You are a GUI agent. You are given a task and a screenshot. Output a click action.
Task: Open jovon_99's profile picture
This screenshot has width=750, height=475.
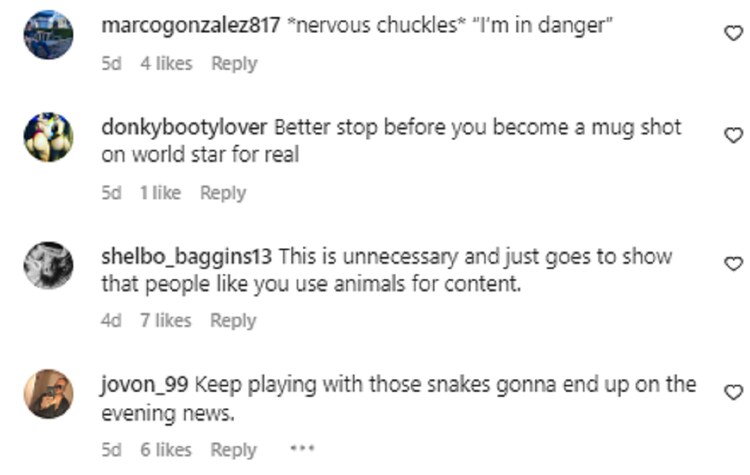[x=48, y=394]
